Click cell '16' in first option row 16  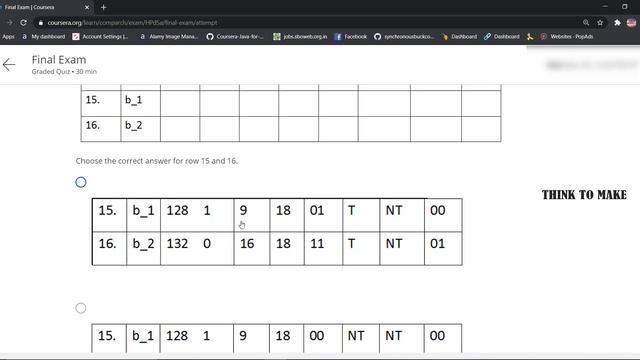point(247,244)
